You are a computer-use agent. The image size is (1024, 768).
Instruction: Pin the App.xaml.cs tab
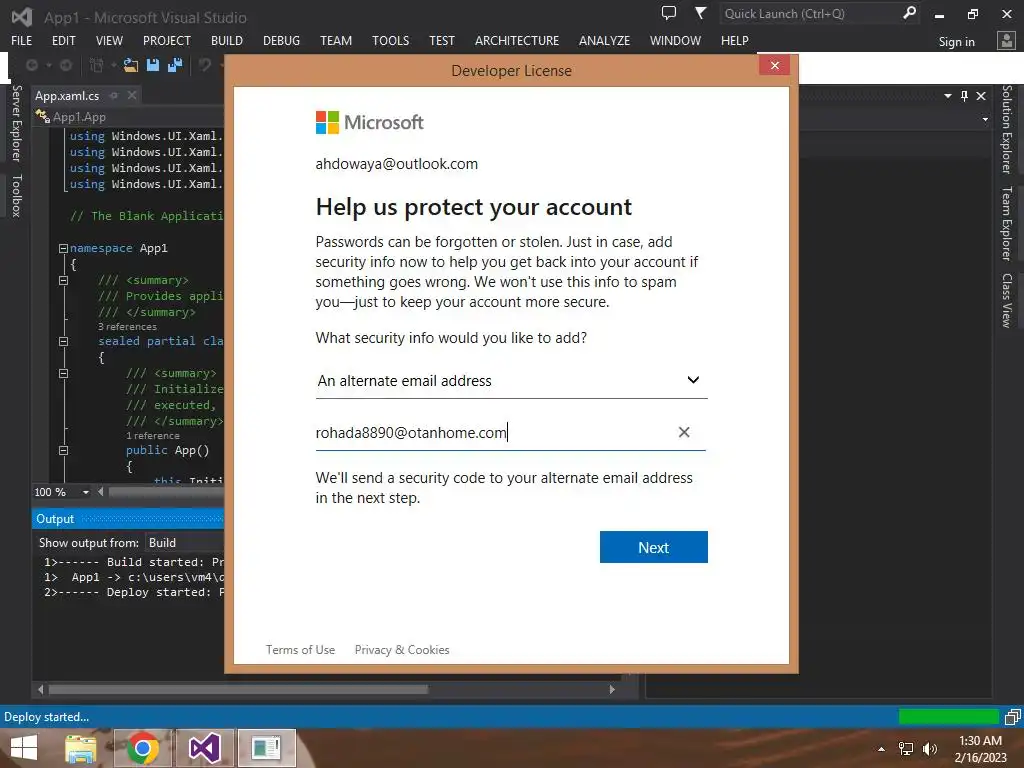point(114,95)
